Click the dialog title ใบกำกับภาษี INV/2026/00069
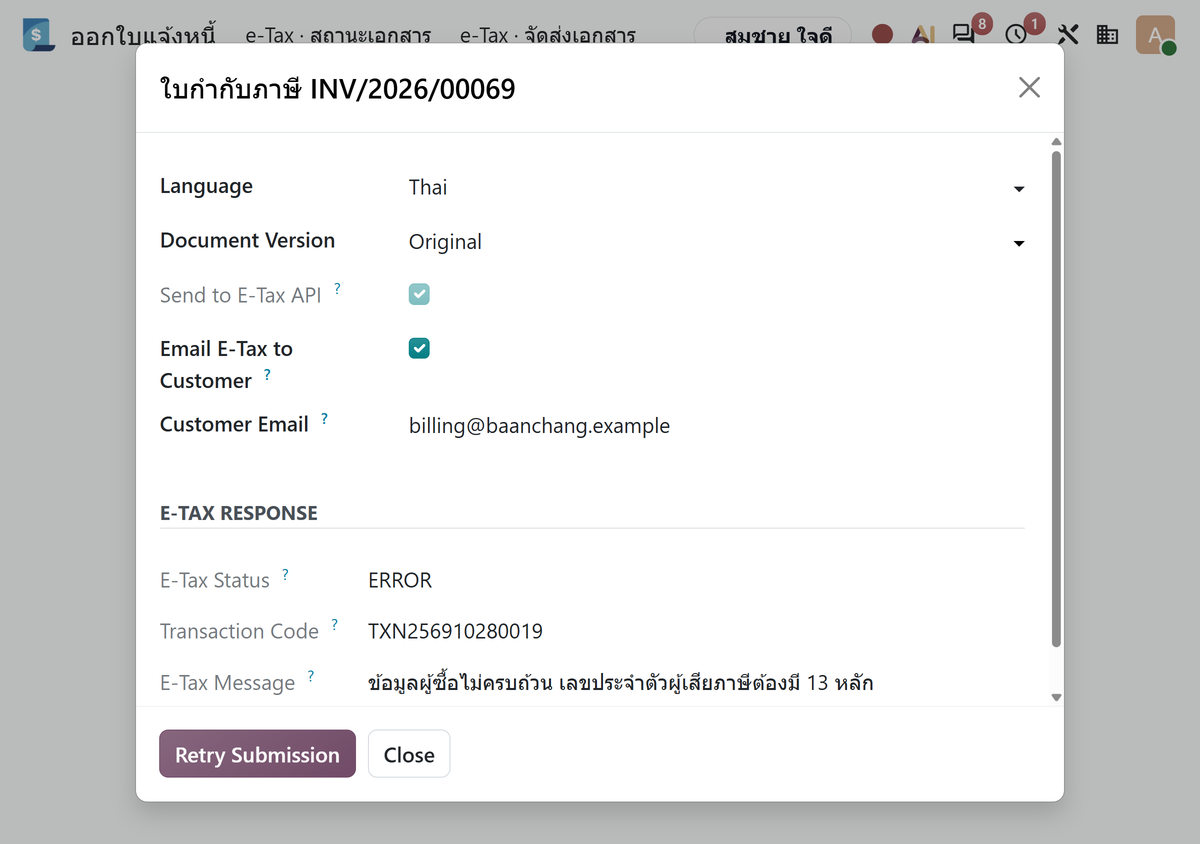 (x=338, y=90)
